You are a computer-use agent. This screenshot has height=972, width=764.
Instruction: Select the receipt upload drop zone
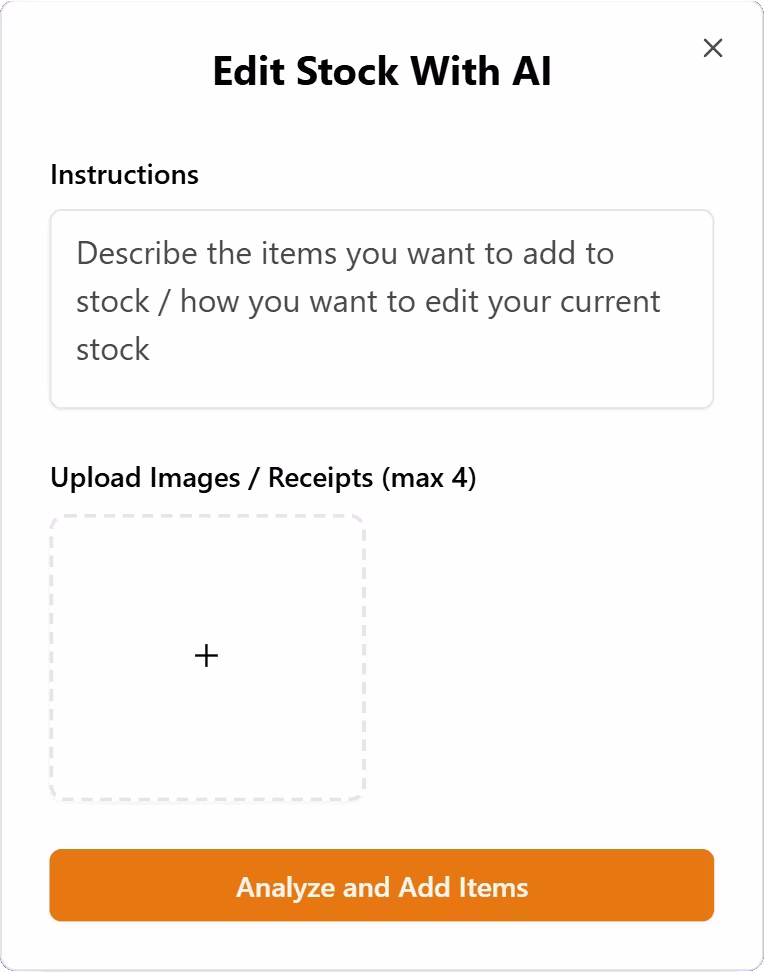tap(207, 657)
